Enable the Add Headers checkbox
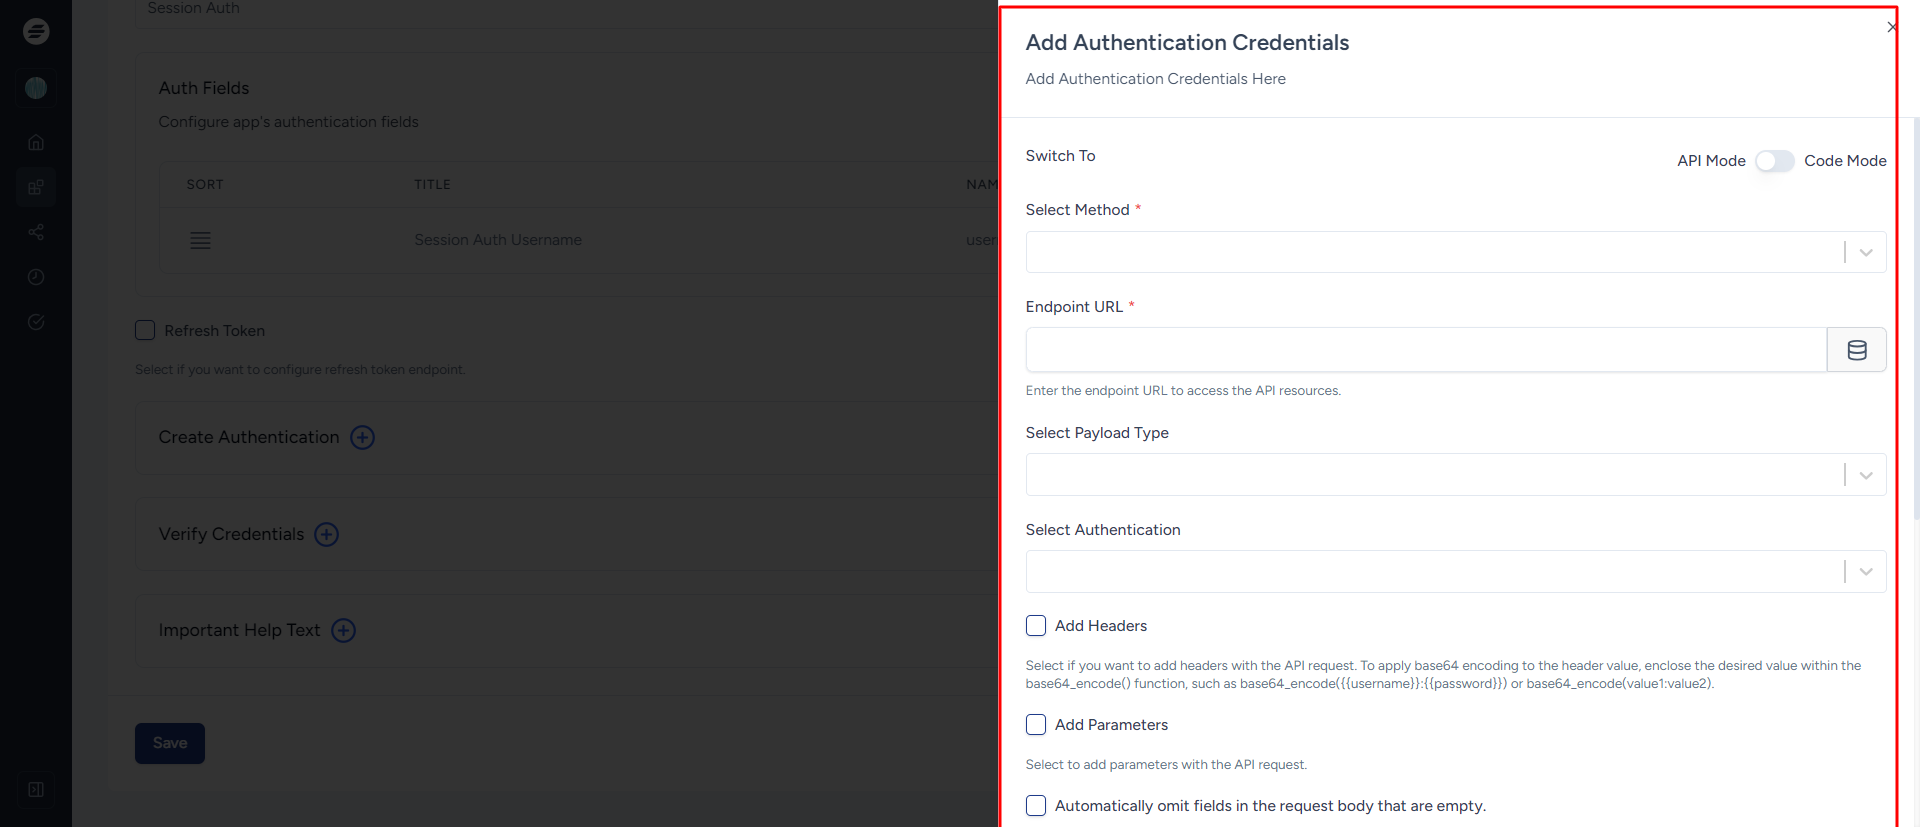Image resolution: width=1920 pixels, height=827 pixels. 1036,626
